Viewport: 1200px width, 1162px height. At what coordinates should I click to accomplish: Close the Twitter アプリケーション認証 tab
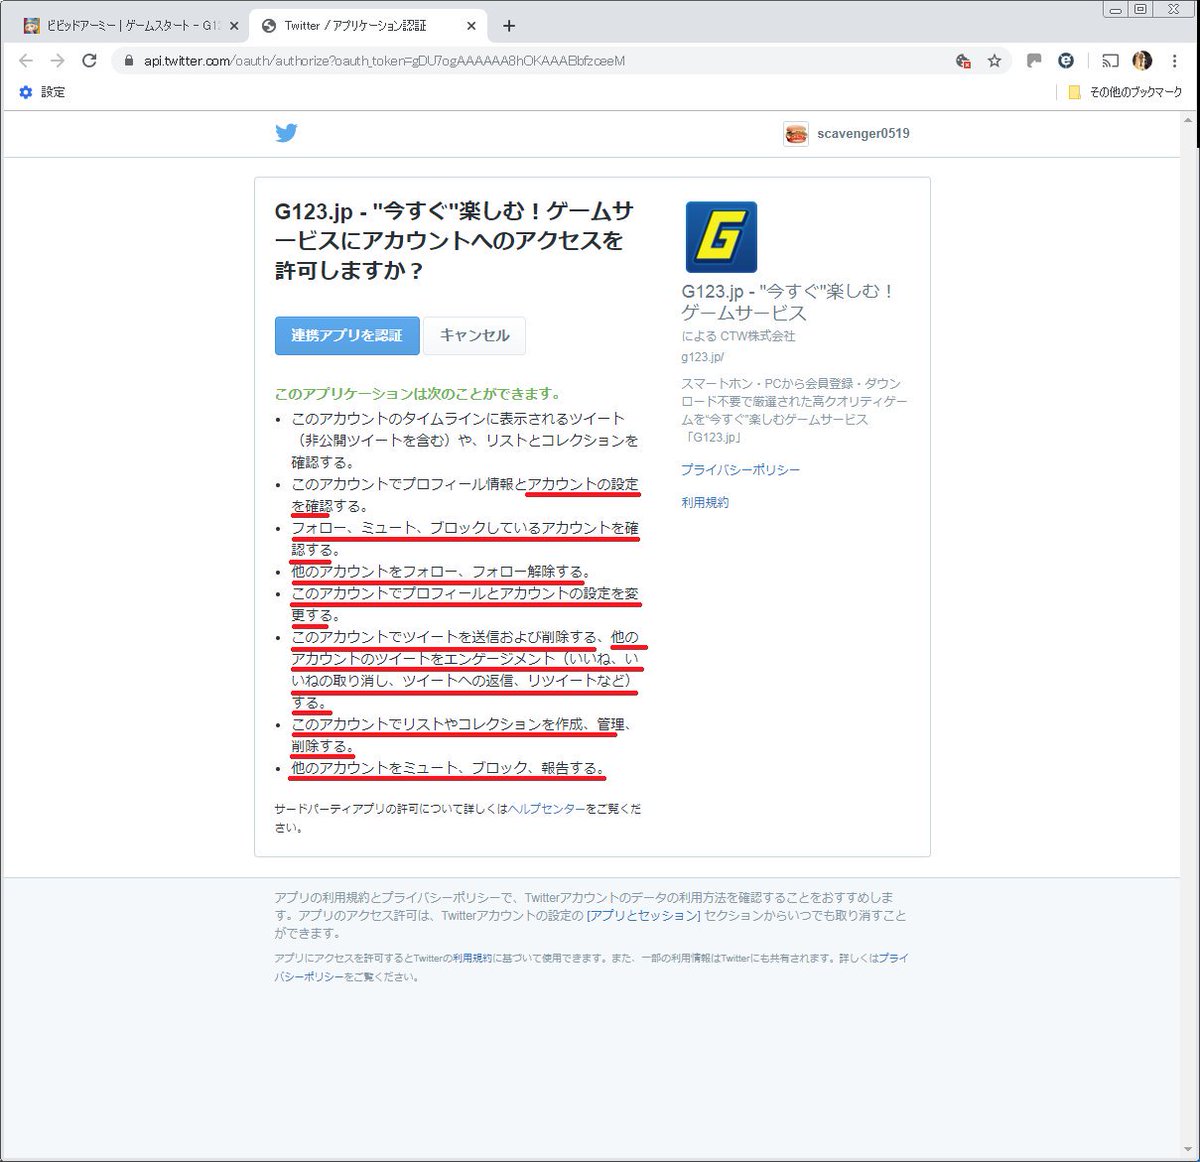click(x=472, y=26)
